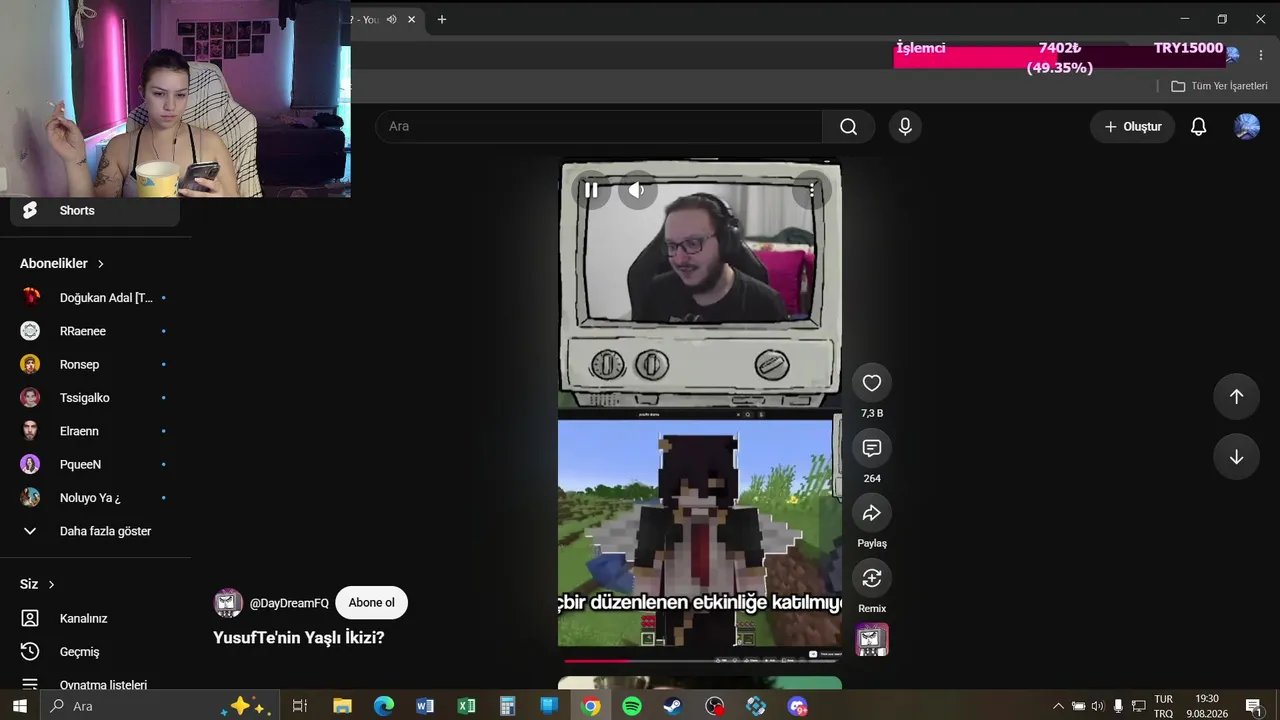Click the Remix icon

point(872,578)
